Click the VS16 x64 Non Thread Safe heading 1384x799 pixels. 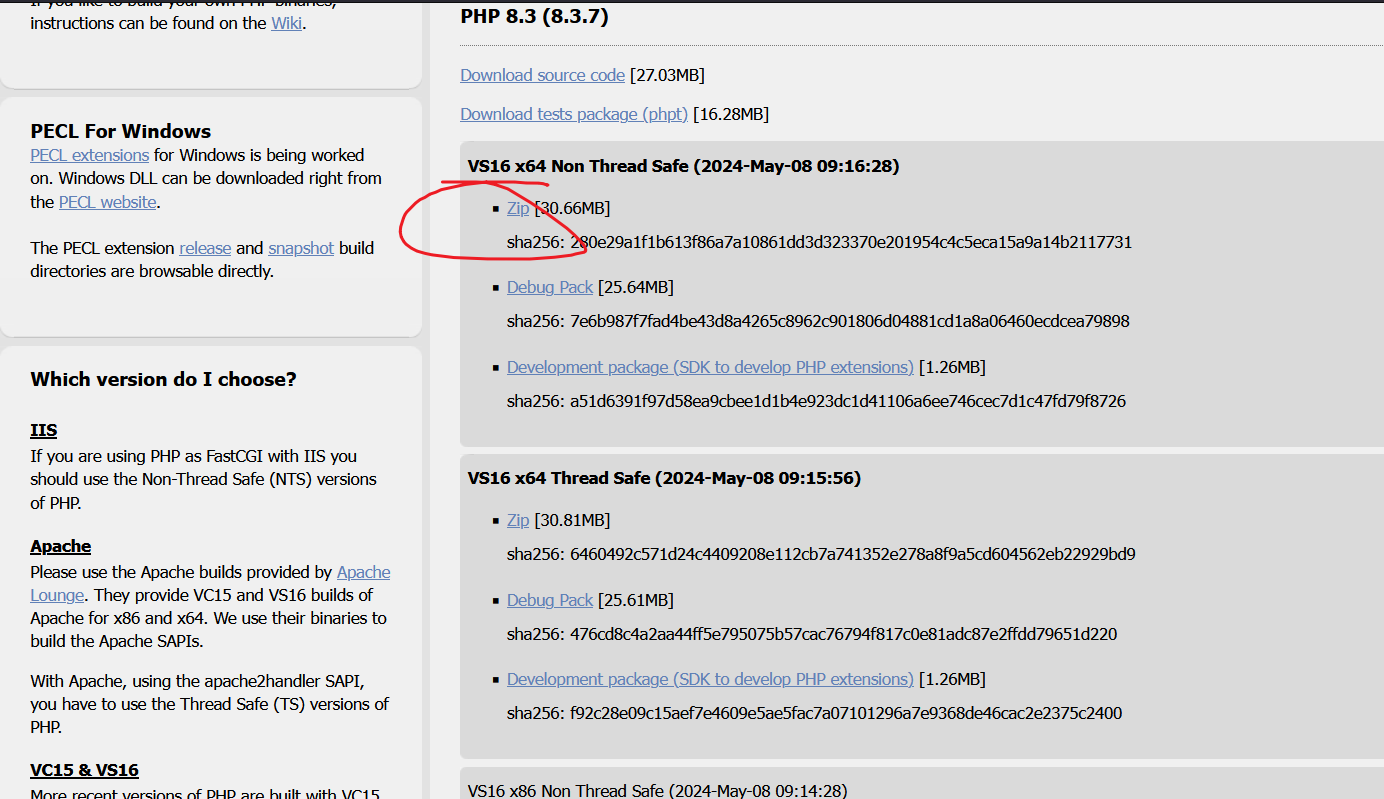[x=683, y=166]
